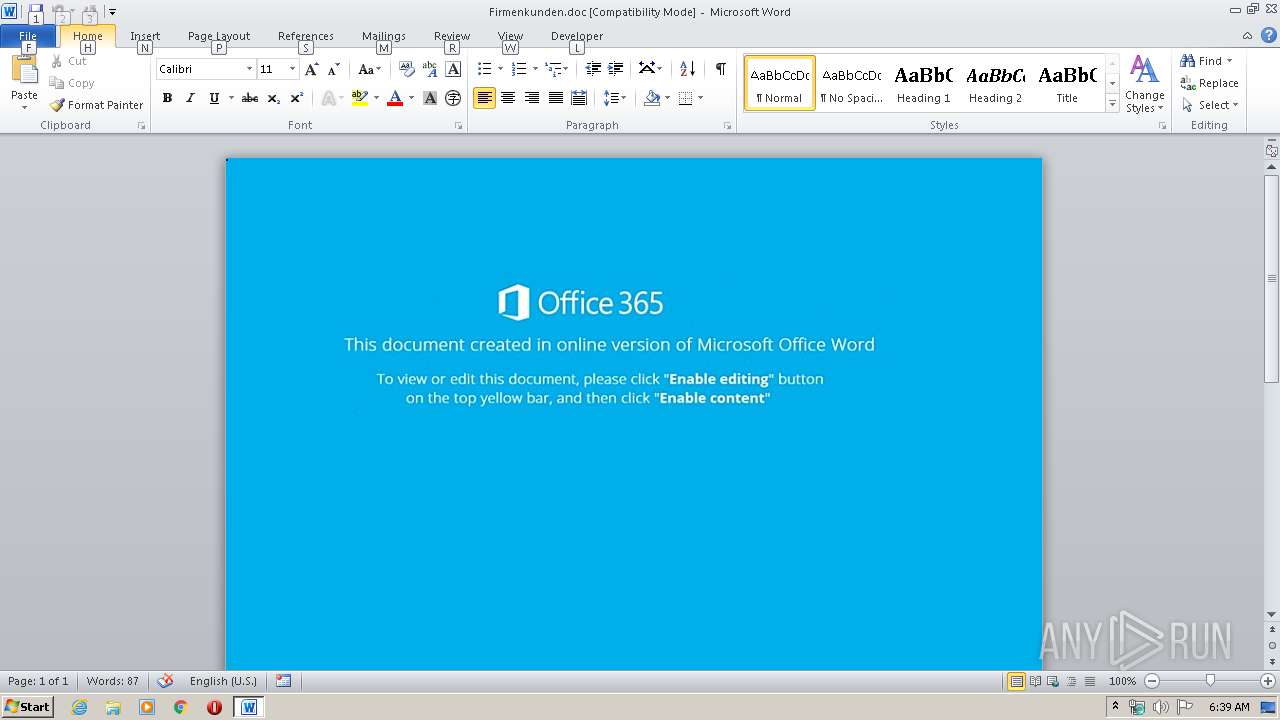Click the Paste clipboard icon

click(24, 71)
